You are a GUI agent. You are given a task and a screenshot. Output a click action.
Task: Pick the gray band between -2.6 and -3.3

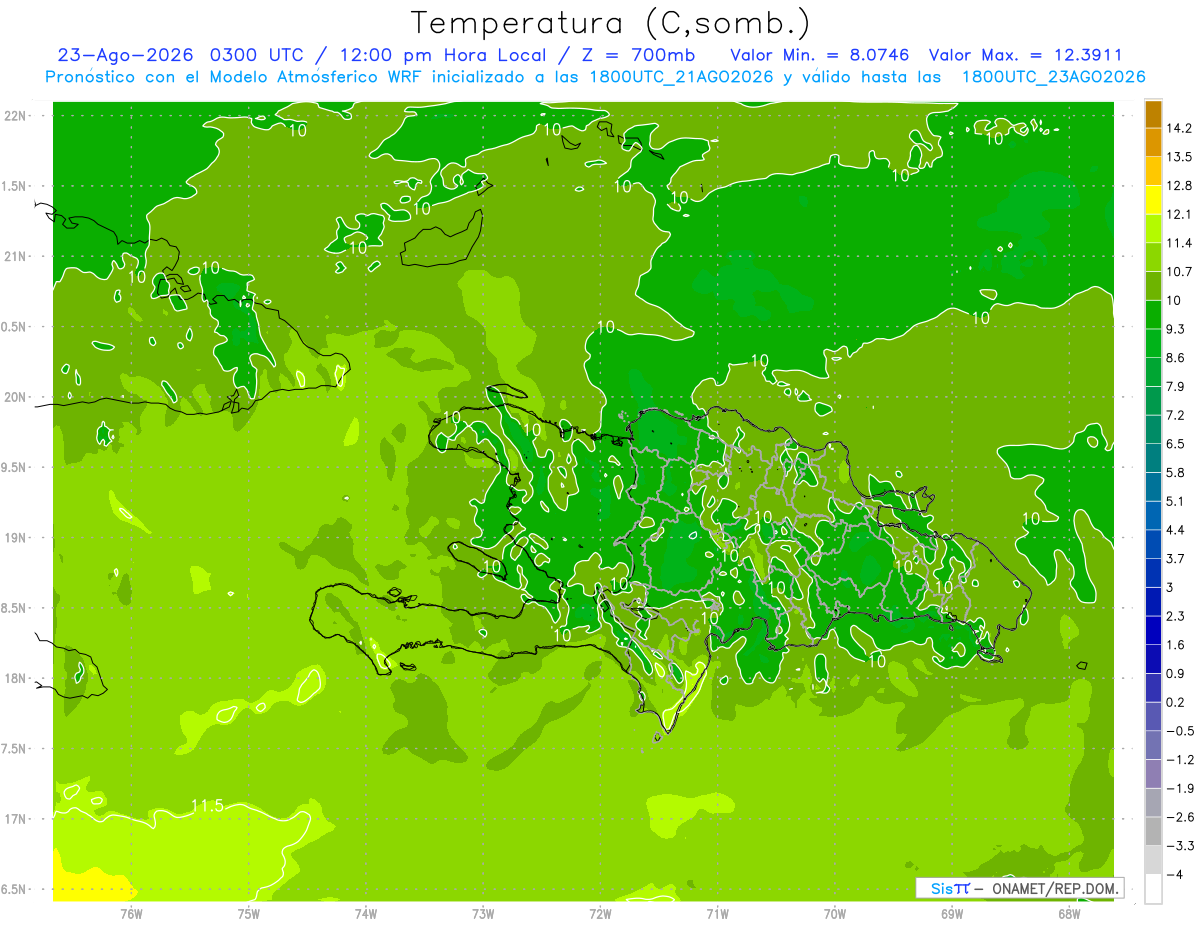pyautogui.click(x=1153, y=832)
